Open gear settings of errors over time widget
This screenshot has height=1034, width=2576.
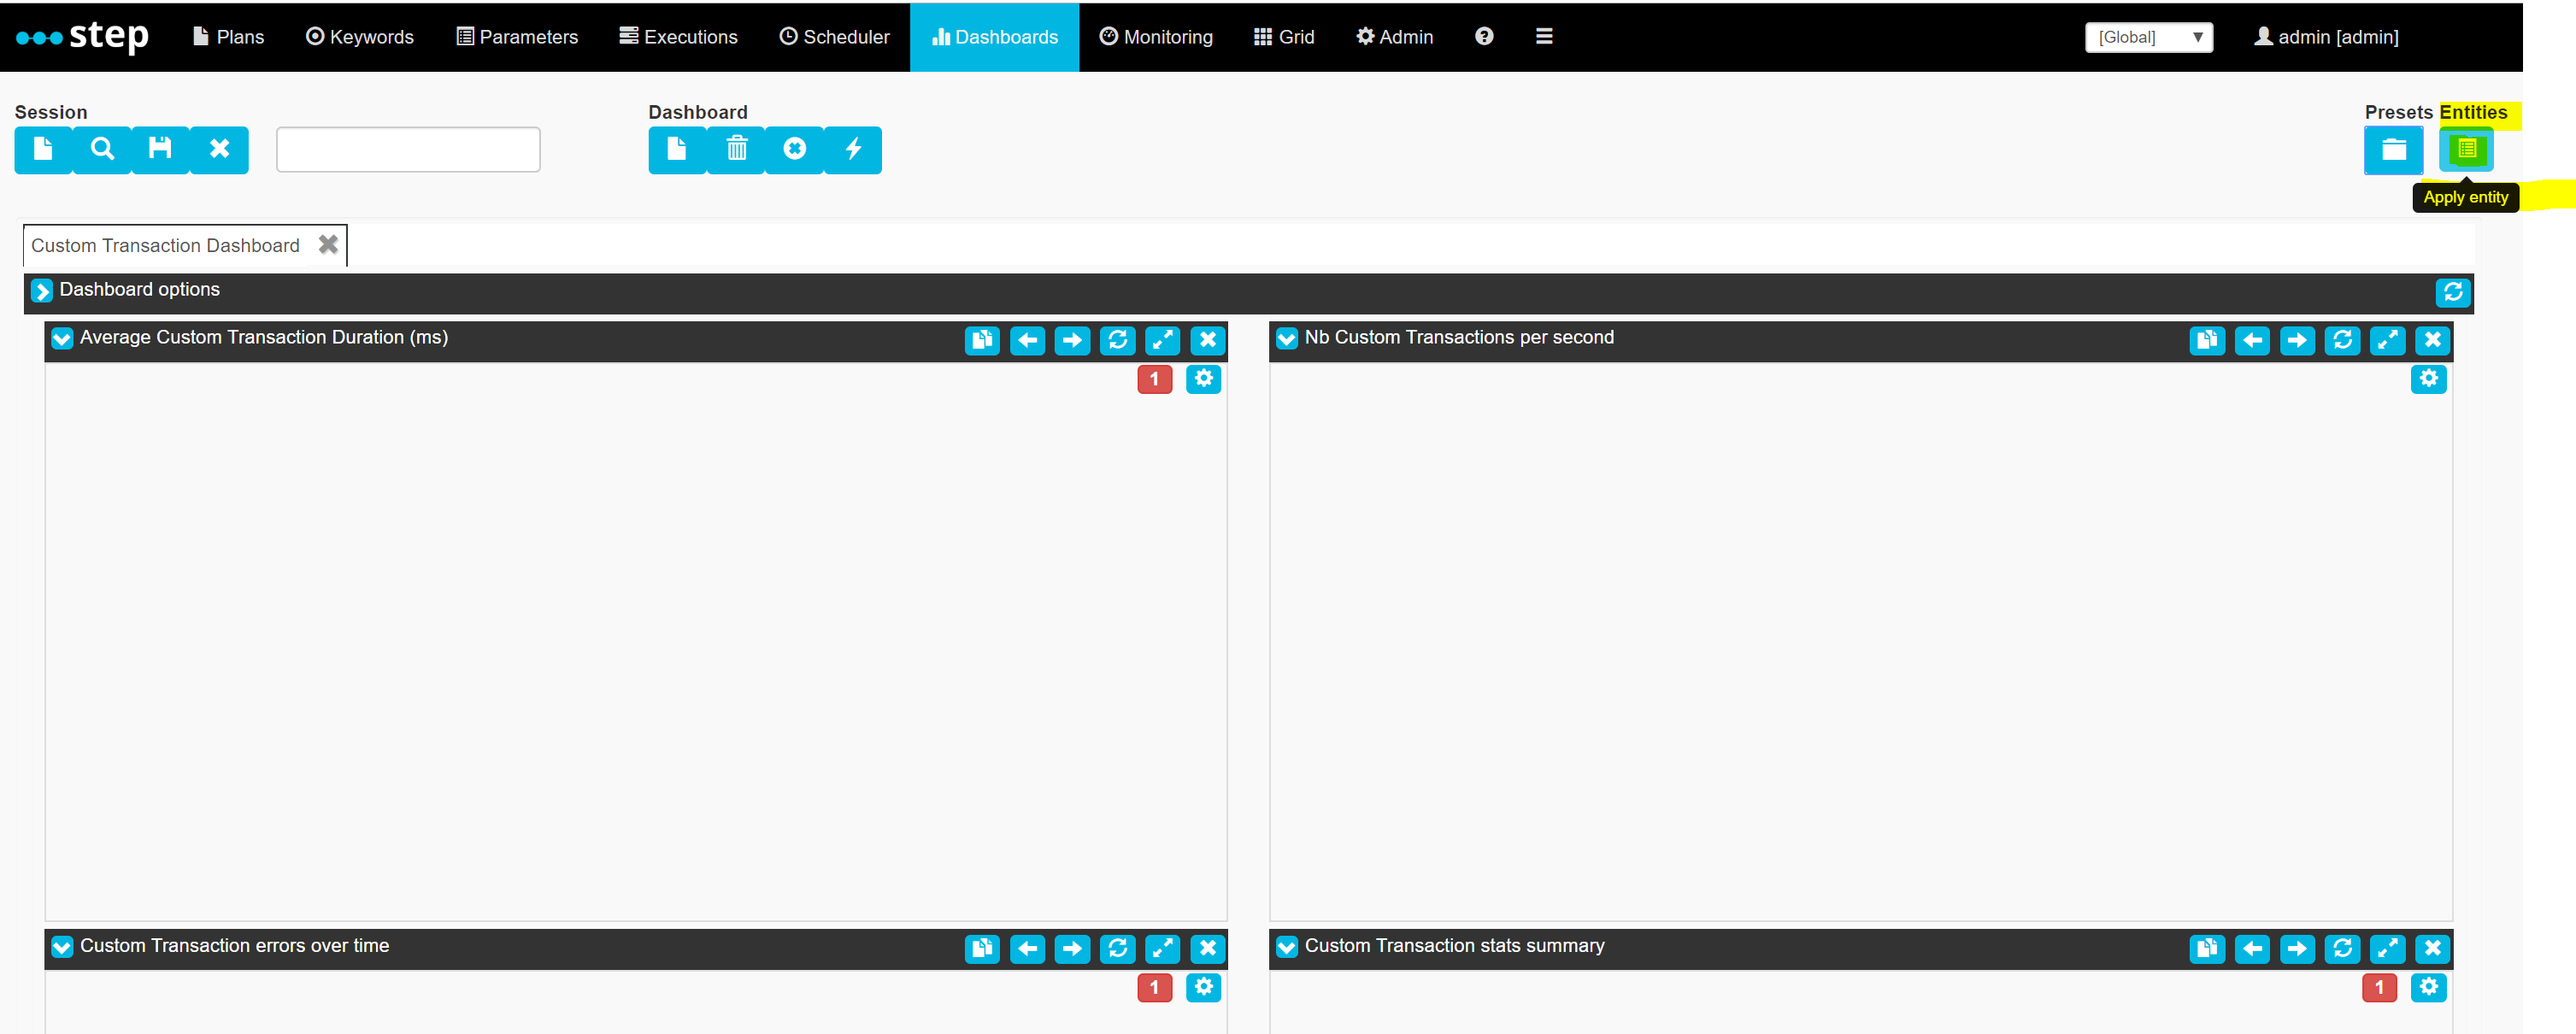click(x=1204, y=988)
